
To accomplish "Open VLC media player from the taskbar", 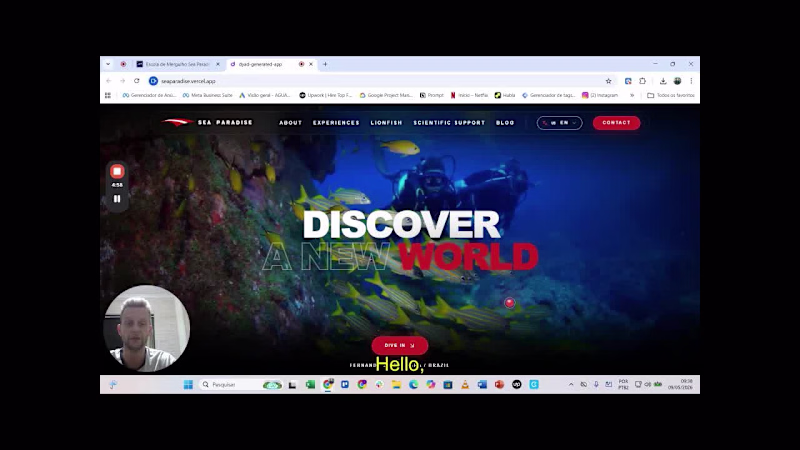I will tap(465, 385).
